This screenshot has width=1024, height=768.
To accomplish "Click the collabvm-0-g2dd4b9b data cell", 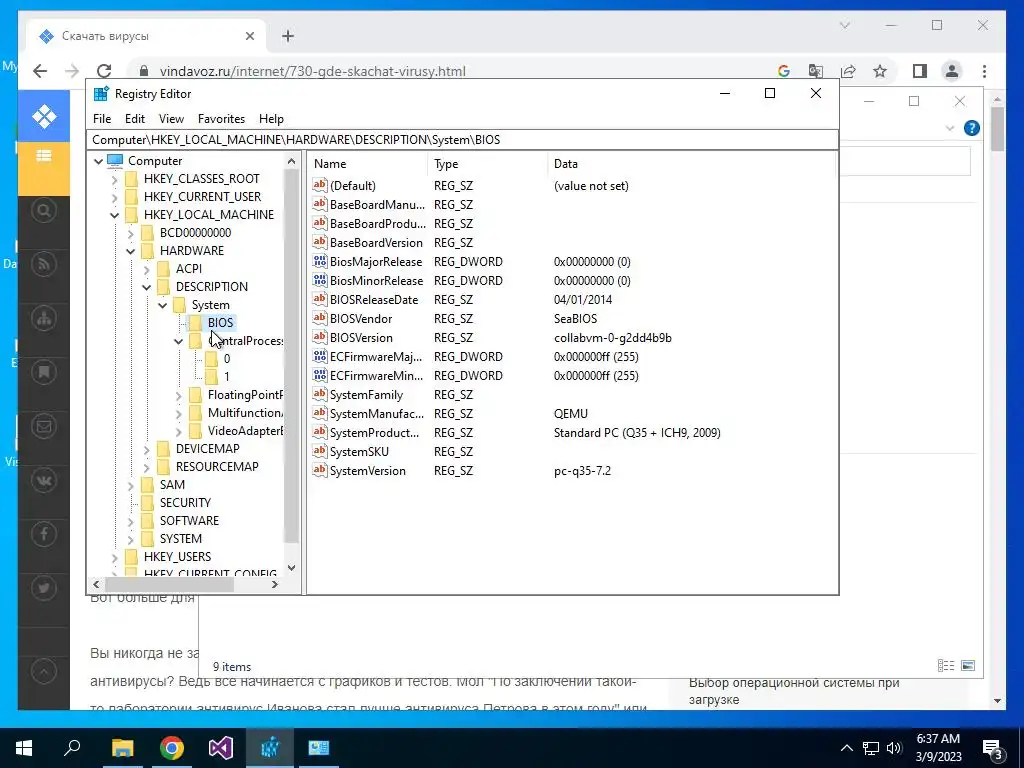I will (613, 338).
